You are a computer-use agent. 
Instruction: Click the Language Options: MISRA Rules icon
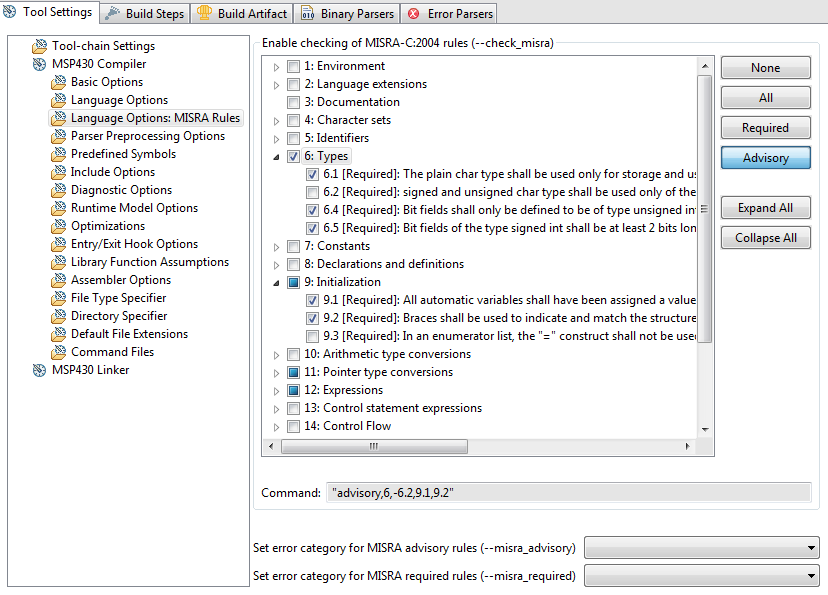pyautogui.click(x=59, y=118)
